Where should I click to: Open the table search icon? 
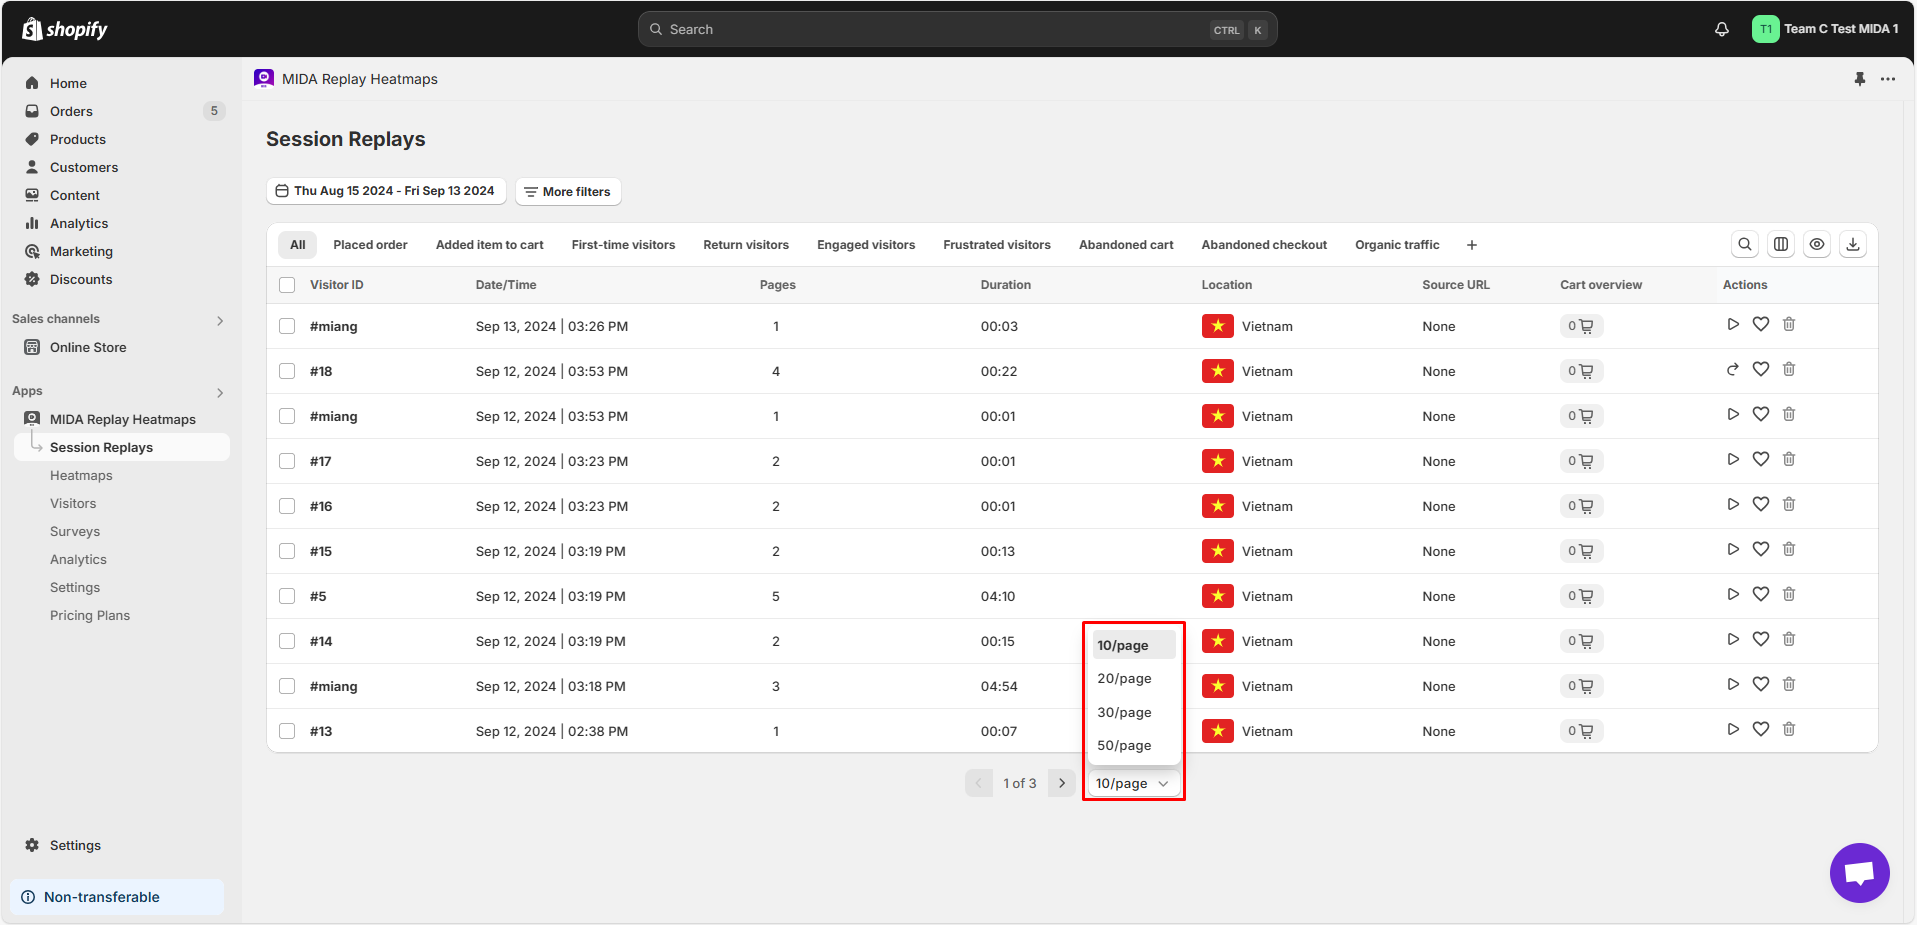click(1745, 244)
